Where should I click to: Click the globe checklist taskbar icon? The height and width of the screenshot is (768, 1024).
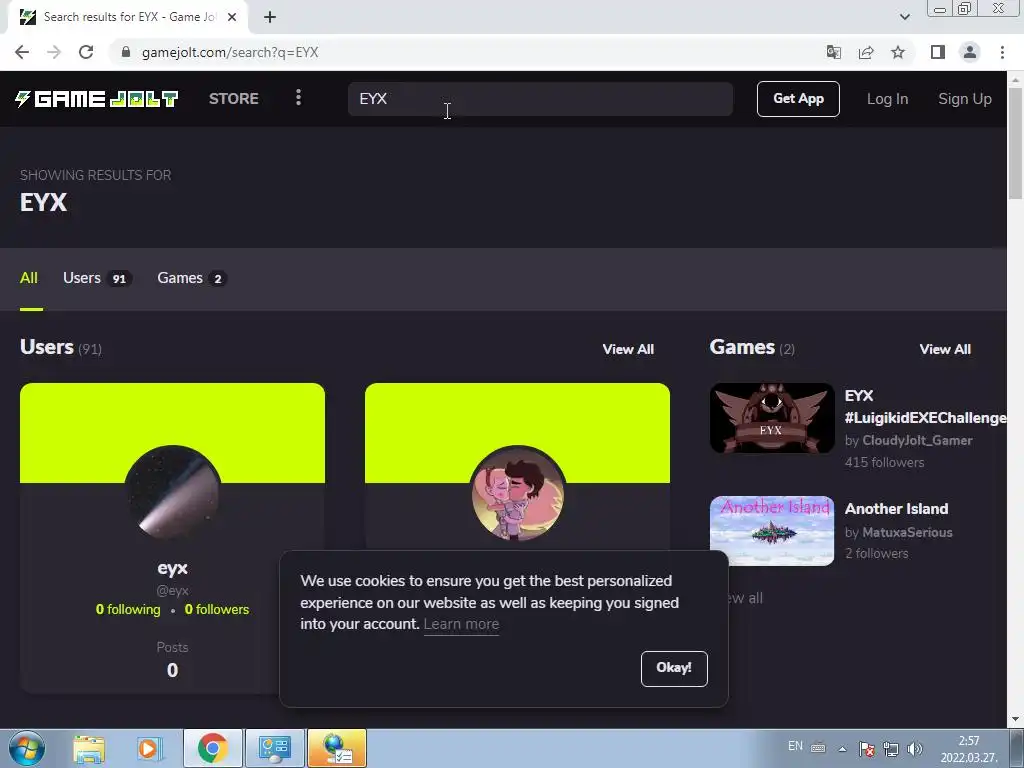pyautogui.click(x=337, y=748)
